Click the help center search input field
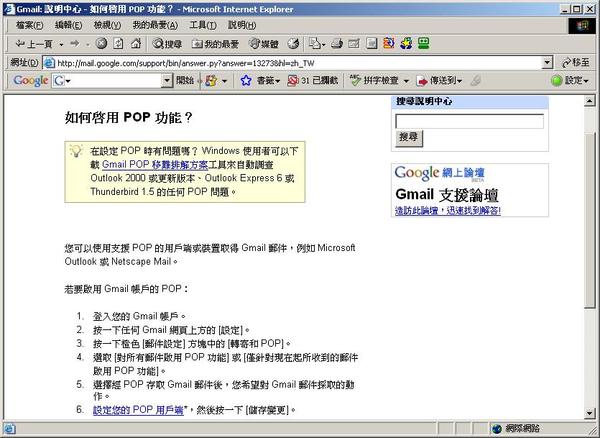 pos(470,121)
